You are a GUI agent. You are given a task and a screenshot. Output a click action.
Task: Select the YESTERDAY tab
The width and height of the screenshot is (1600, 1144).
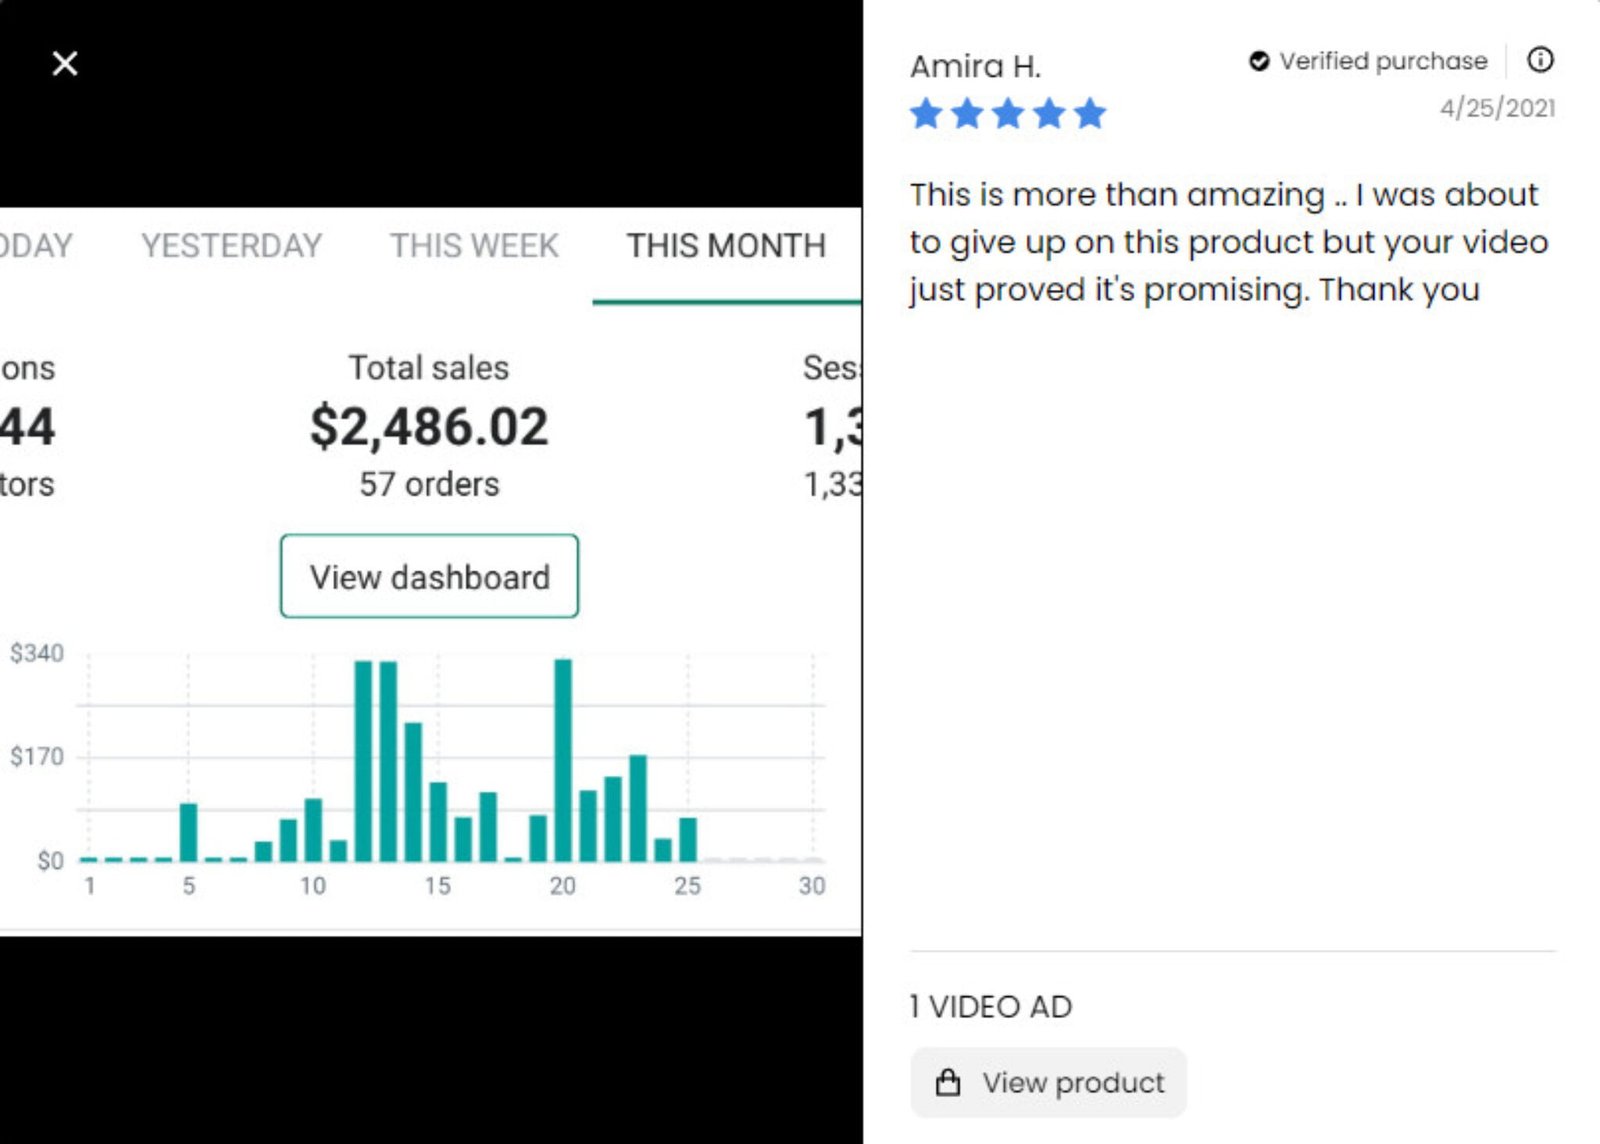231,246
